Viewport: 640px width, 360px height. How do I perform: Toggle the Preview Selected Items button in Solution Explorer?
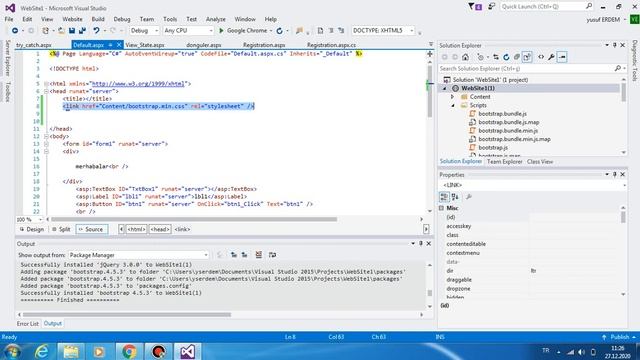(562, 57)
